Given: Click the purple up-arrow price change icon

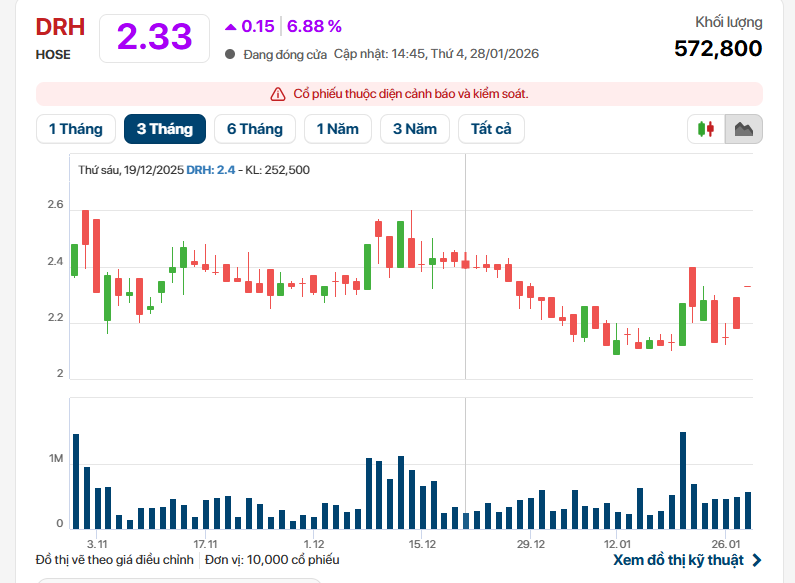Looking at the screenshot, I should pos(231,26).
